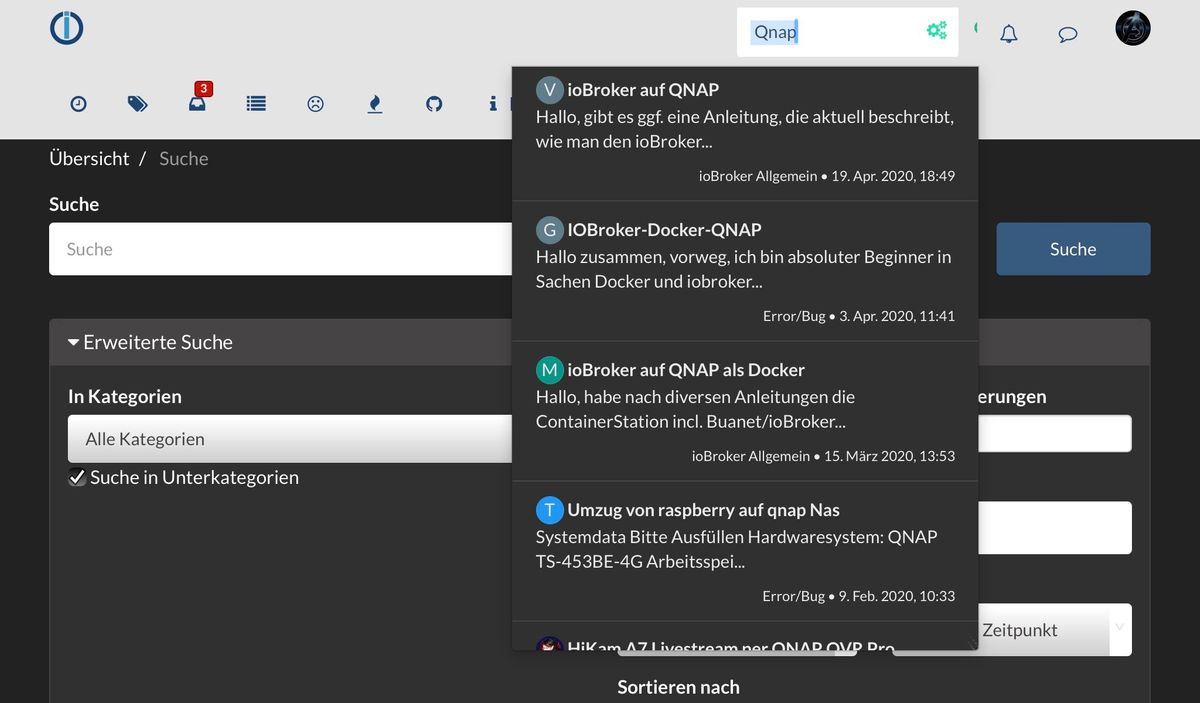Open search result ioBroker auf QNAP als Docker
The image size is (1200, 703).
pos(686,370)
